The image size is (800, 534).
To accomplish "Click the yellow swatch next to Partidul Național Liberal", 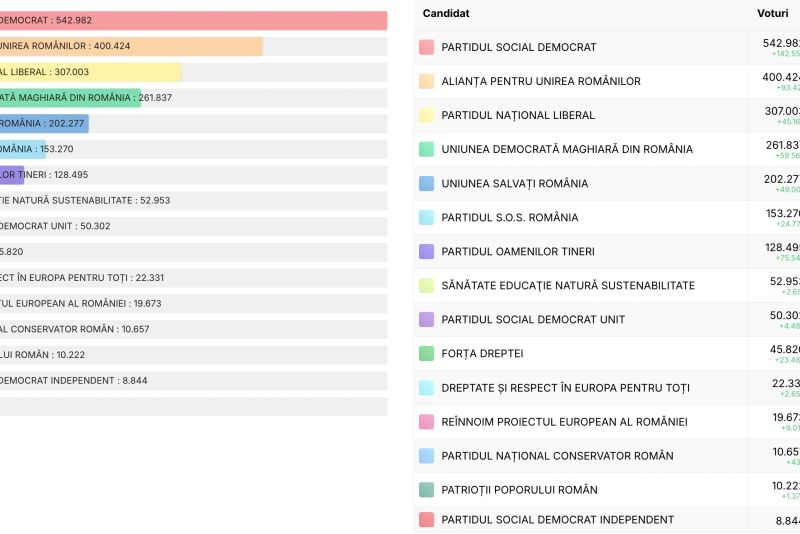I will click(426, 115).
